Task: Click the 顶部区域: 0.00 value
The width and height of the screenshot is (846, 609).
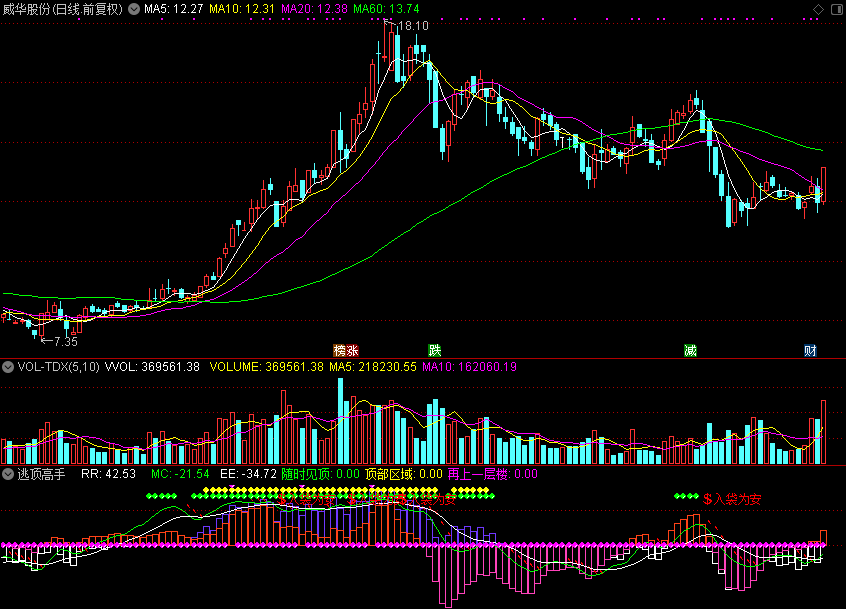Action: pyautogui.click(x=404, y=474)
